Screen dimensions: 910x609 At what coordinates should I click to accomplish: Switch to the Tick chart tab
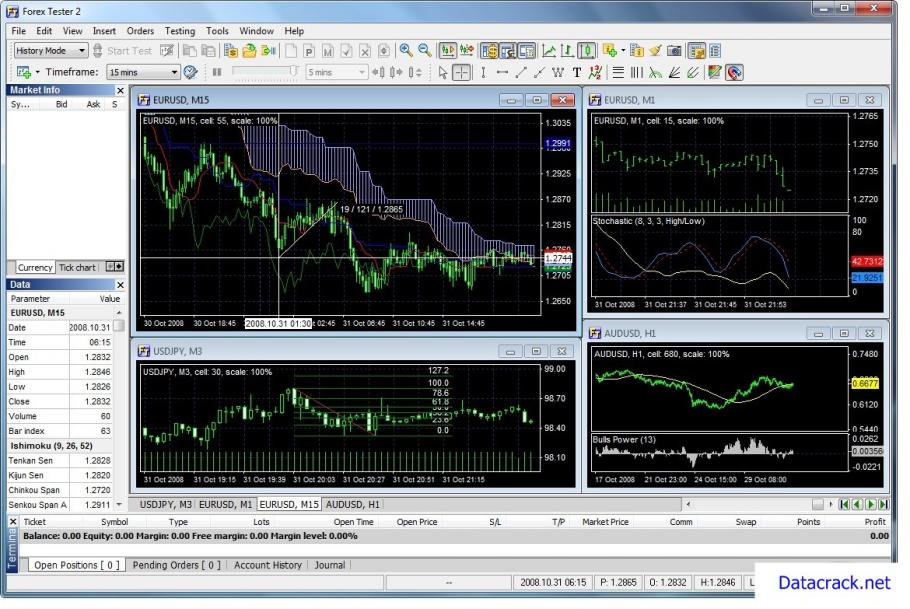pos(77,267)
